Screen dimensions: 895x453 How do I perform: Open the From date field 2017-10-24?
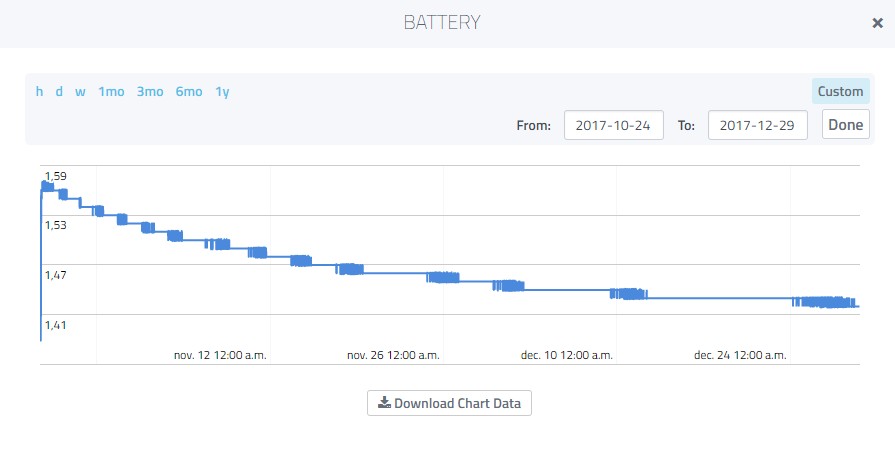(x=614, y=125)
